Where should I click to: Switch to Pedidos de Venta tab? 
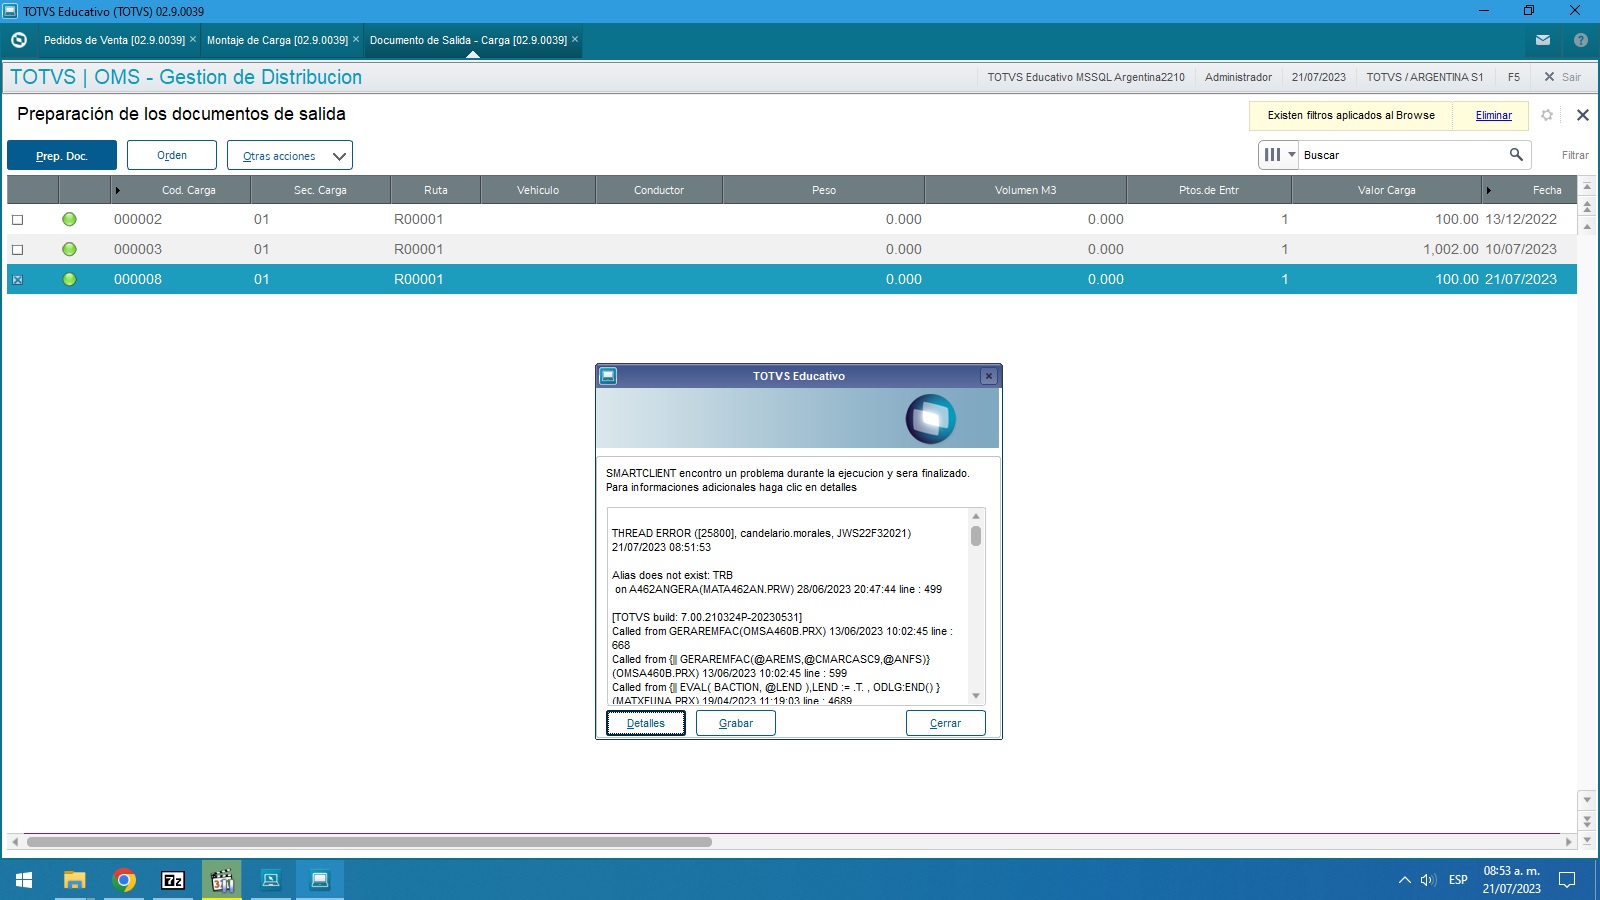coord(114,40)
